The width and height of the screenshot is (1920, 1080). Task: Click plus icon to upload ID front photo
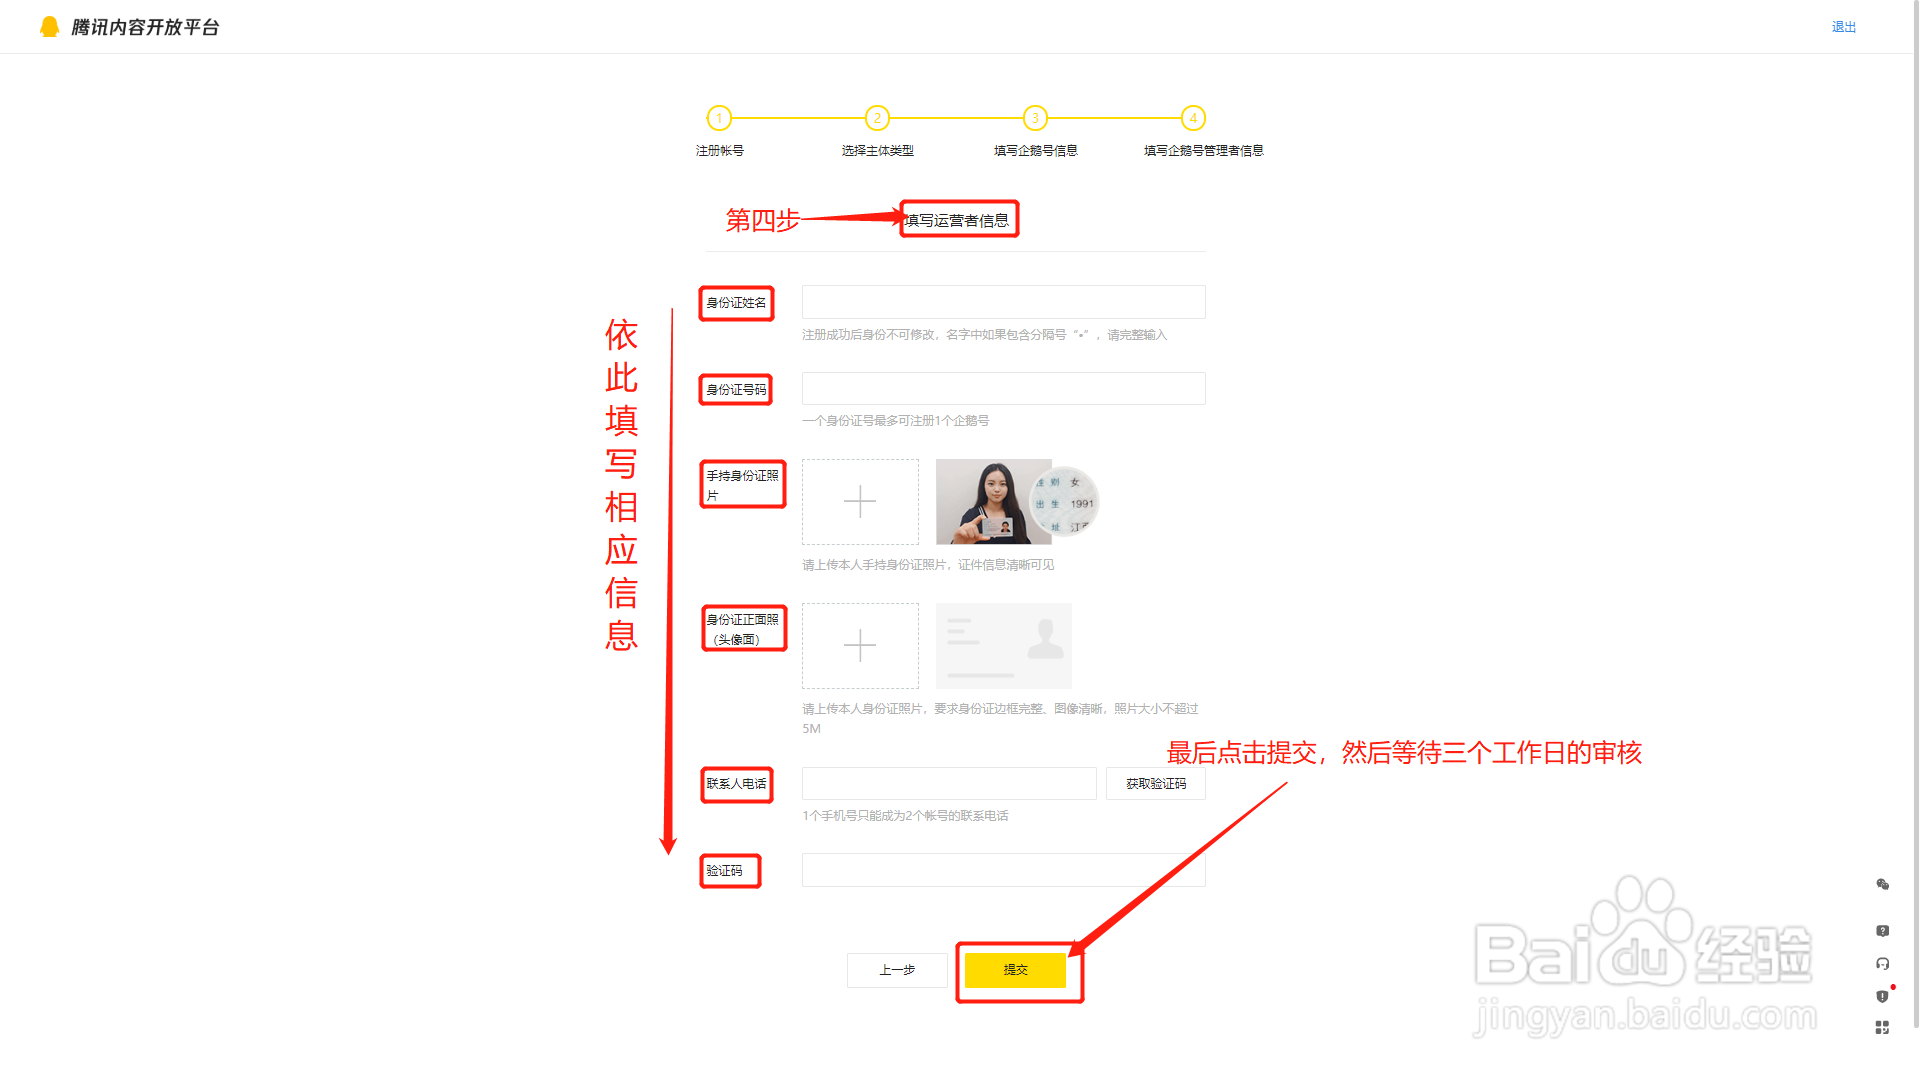[860, 646]
